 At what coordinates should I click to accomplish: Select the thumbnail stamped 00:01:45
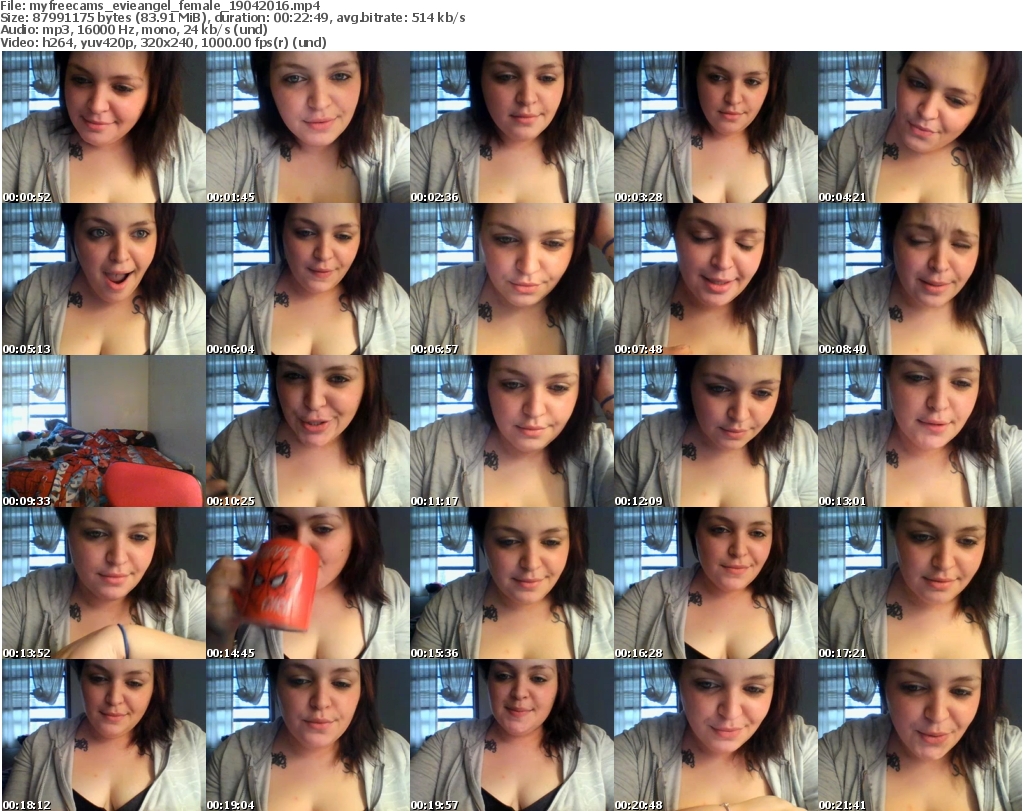click(x=308, y=127)
